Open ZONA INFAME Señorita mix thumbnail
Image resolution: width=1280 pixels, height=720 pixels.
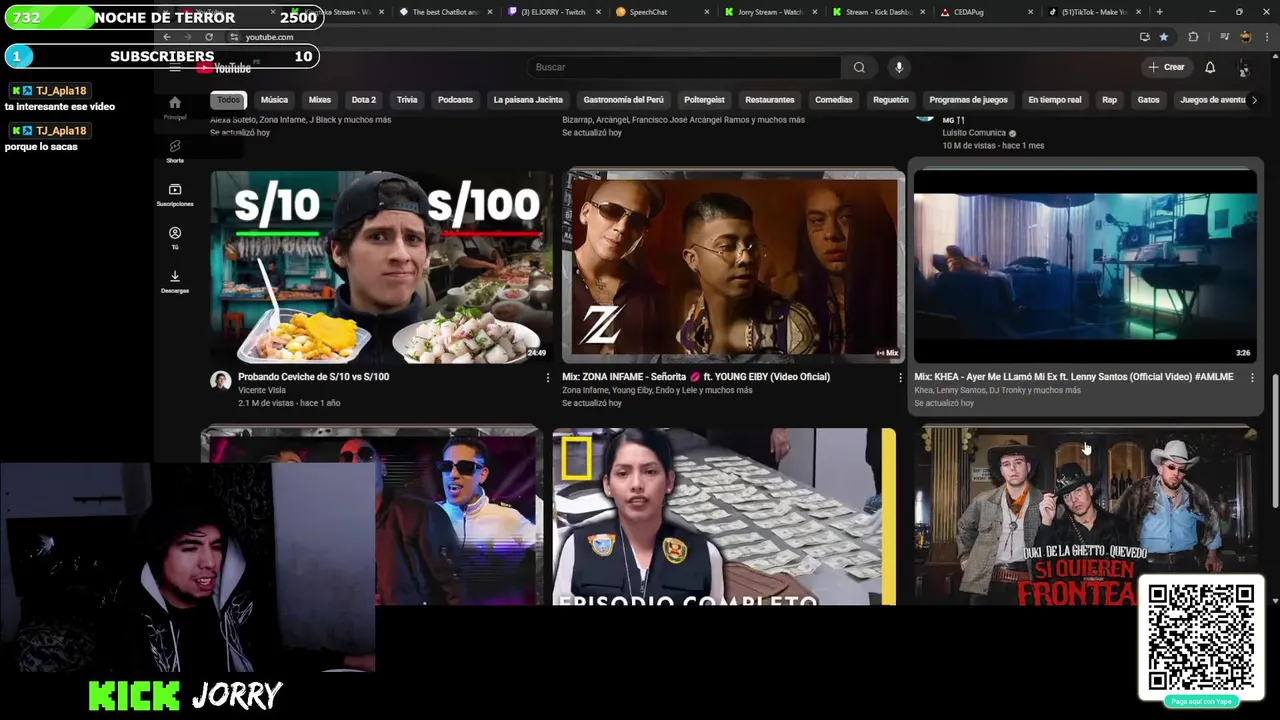point(733,266)
